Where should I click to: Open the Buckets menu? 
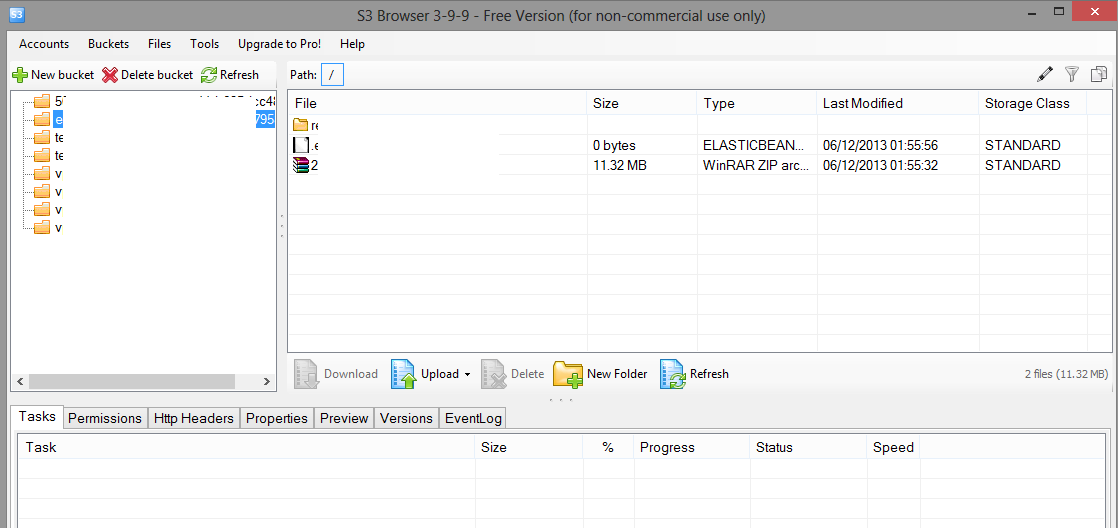pyautogui.click(x=108, y=43)
